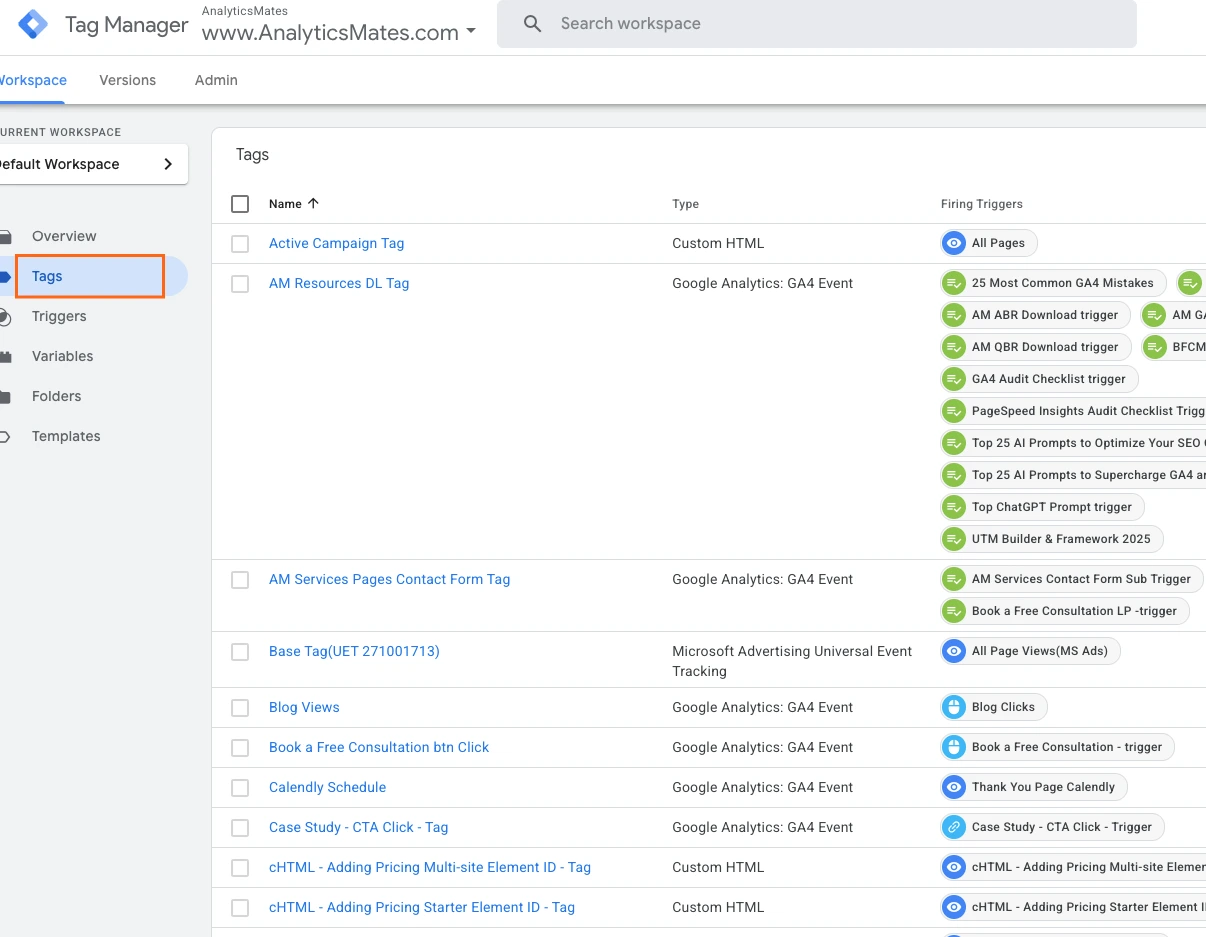Open the Blog Views tag link
The height and width of the screenshot is (937, 1206).
[x=304, y=707]
